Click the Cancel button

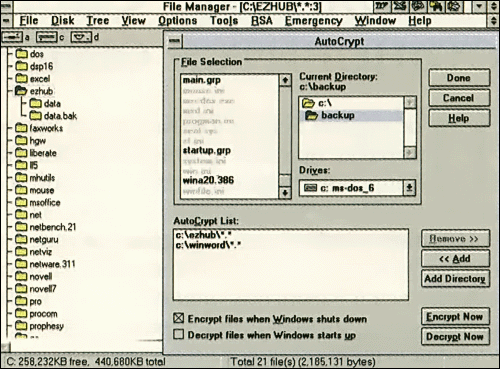point(459,98)
